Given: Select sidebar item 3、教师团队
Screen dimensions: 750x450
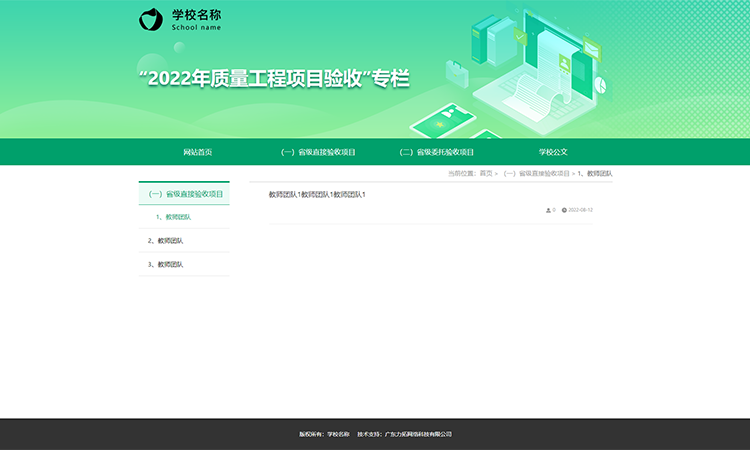Looking at the screenshot, I should 165,264.
